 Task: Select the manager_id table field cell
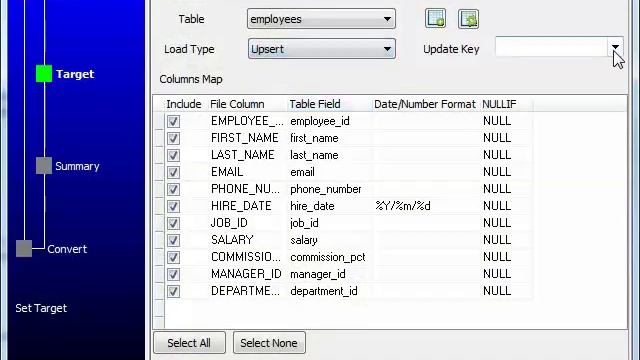(x=330, y=274)
